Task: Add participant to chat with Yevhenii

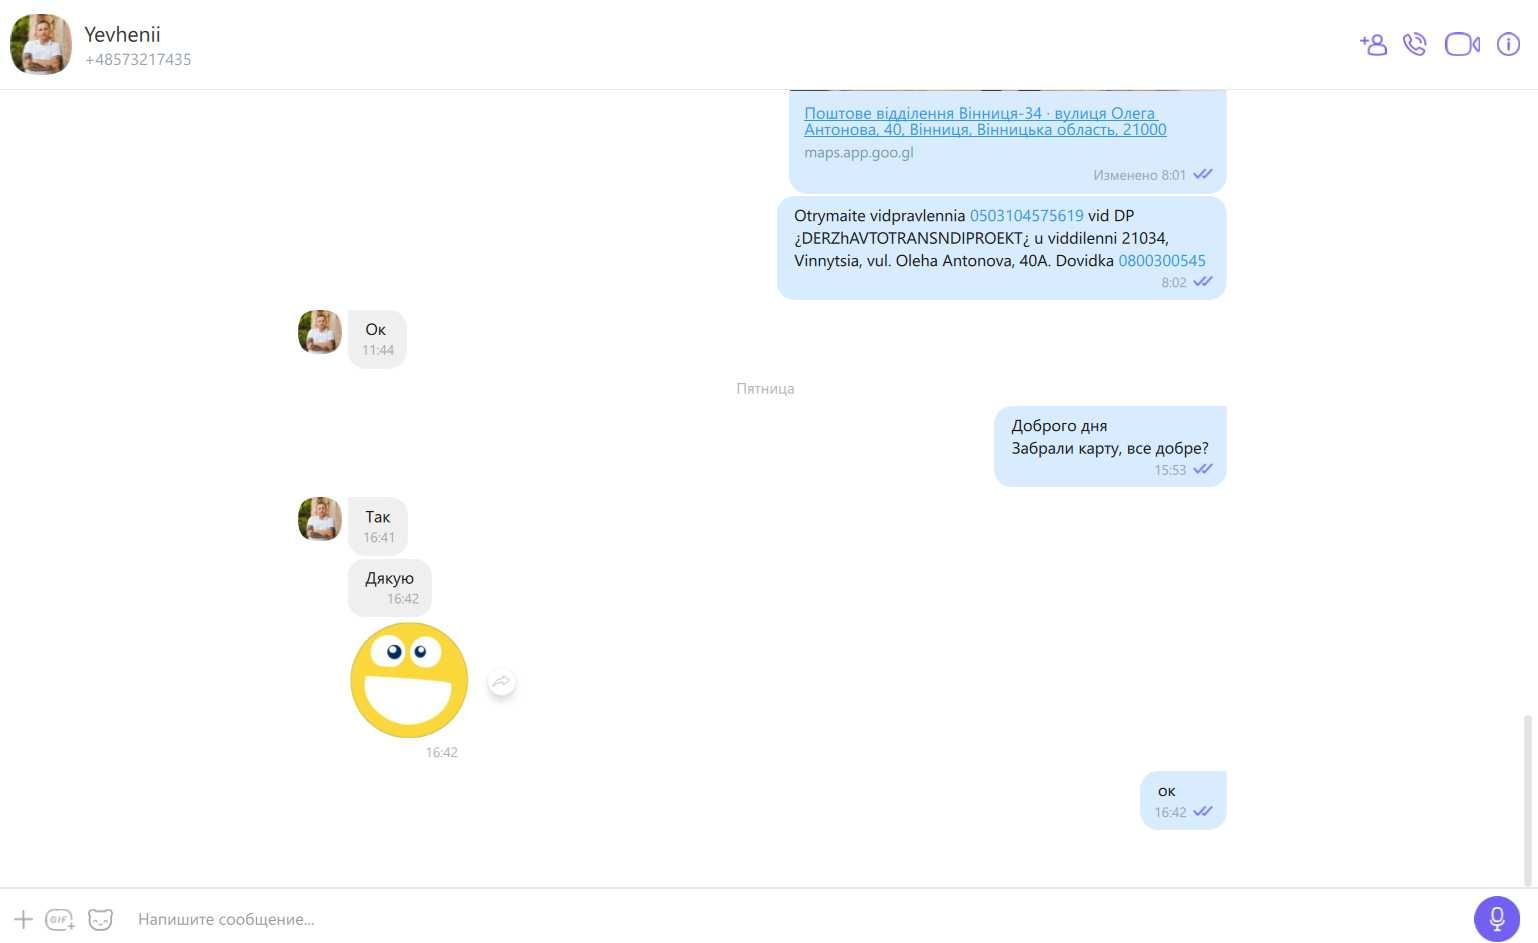Action: tap(1373, 44)
